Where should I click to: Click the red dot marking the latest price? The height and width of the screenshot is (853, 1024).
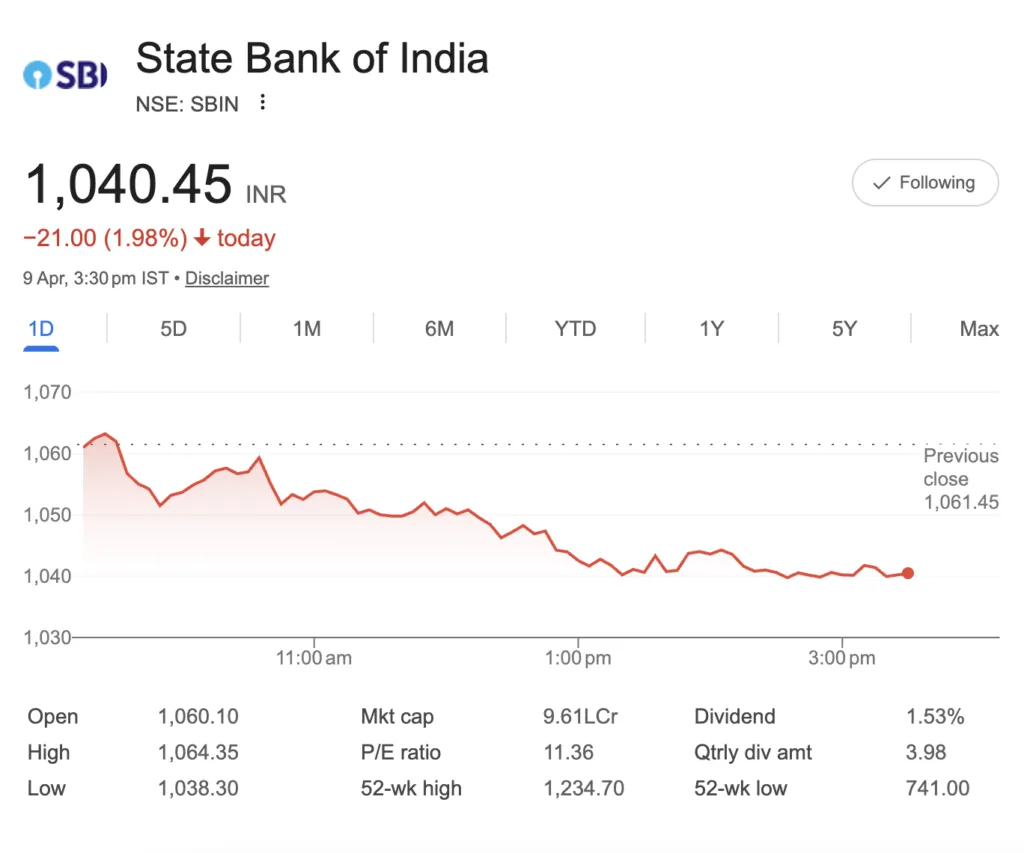(907, 573)
